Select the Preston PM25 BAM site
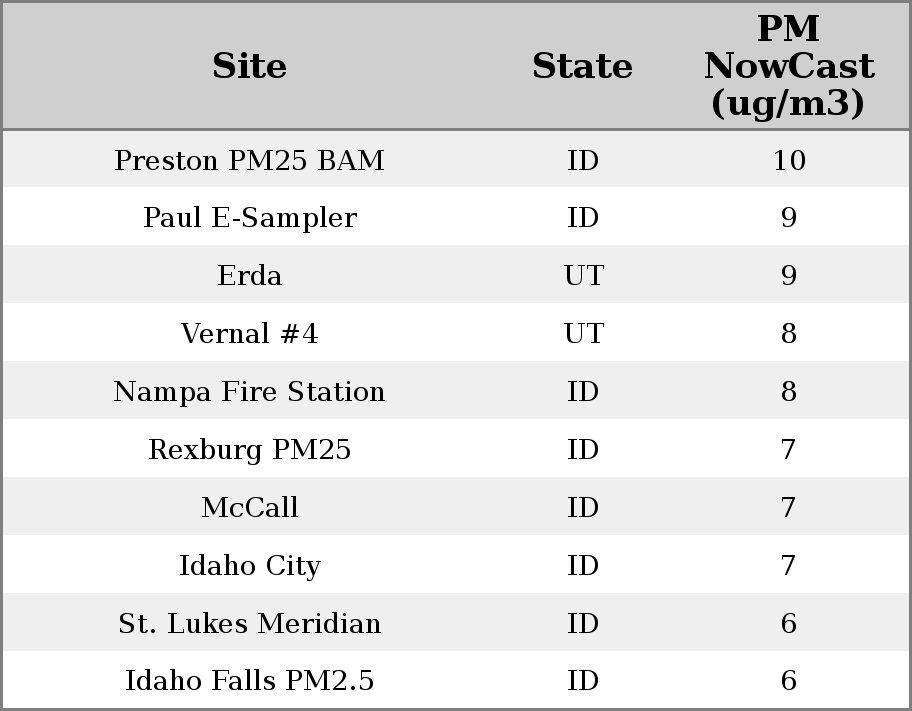Screen dimensions: 912x711 click(249, 160)
